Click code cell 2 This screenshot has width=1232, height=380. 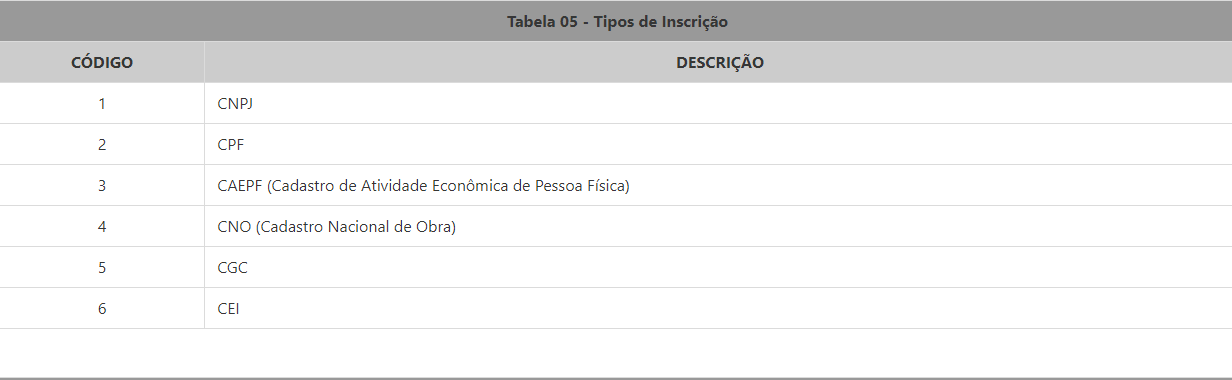(x=102, y=144)
